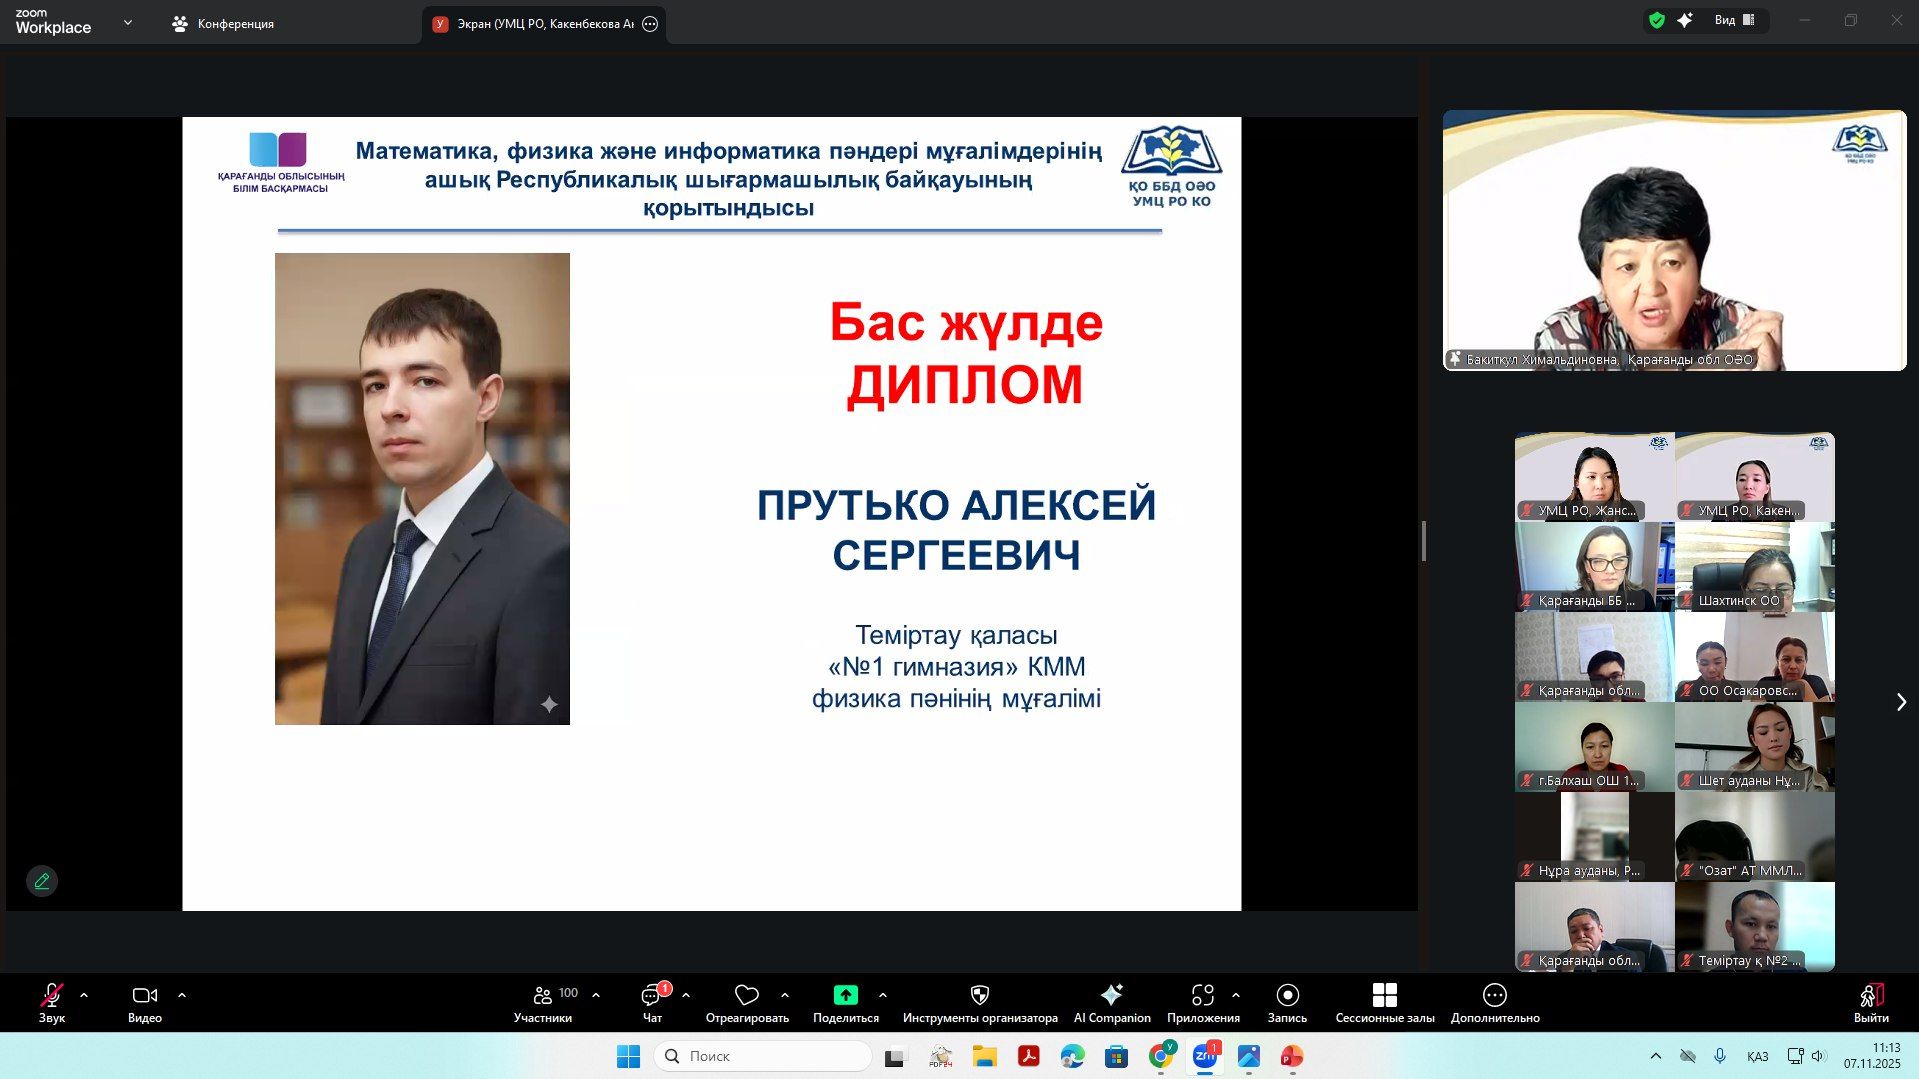This screenshot has height=1079, width=1919.
Task: Click the green Share screen icon
Action: point(845,995)
